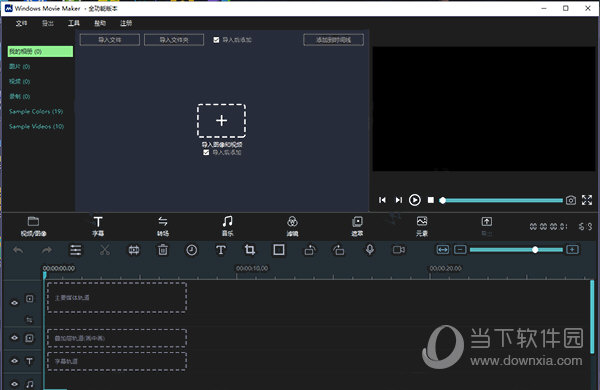Open the first menu (File) in menu bar
This screenshot has height=390, width=600.
21,23
